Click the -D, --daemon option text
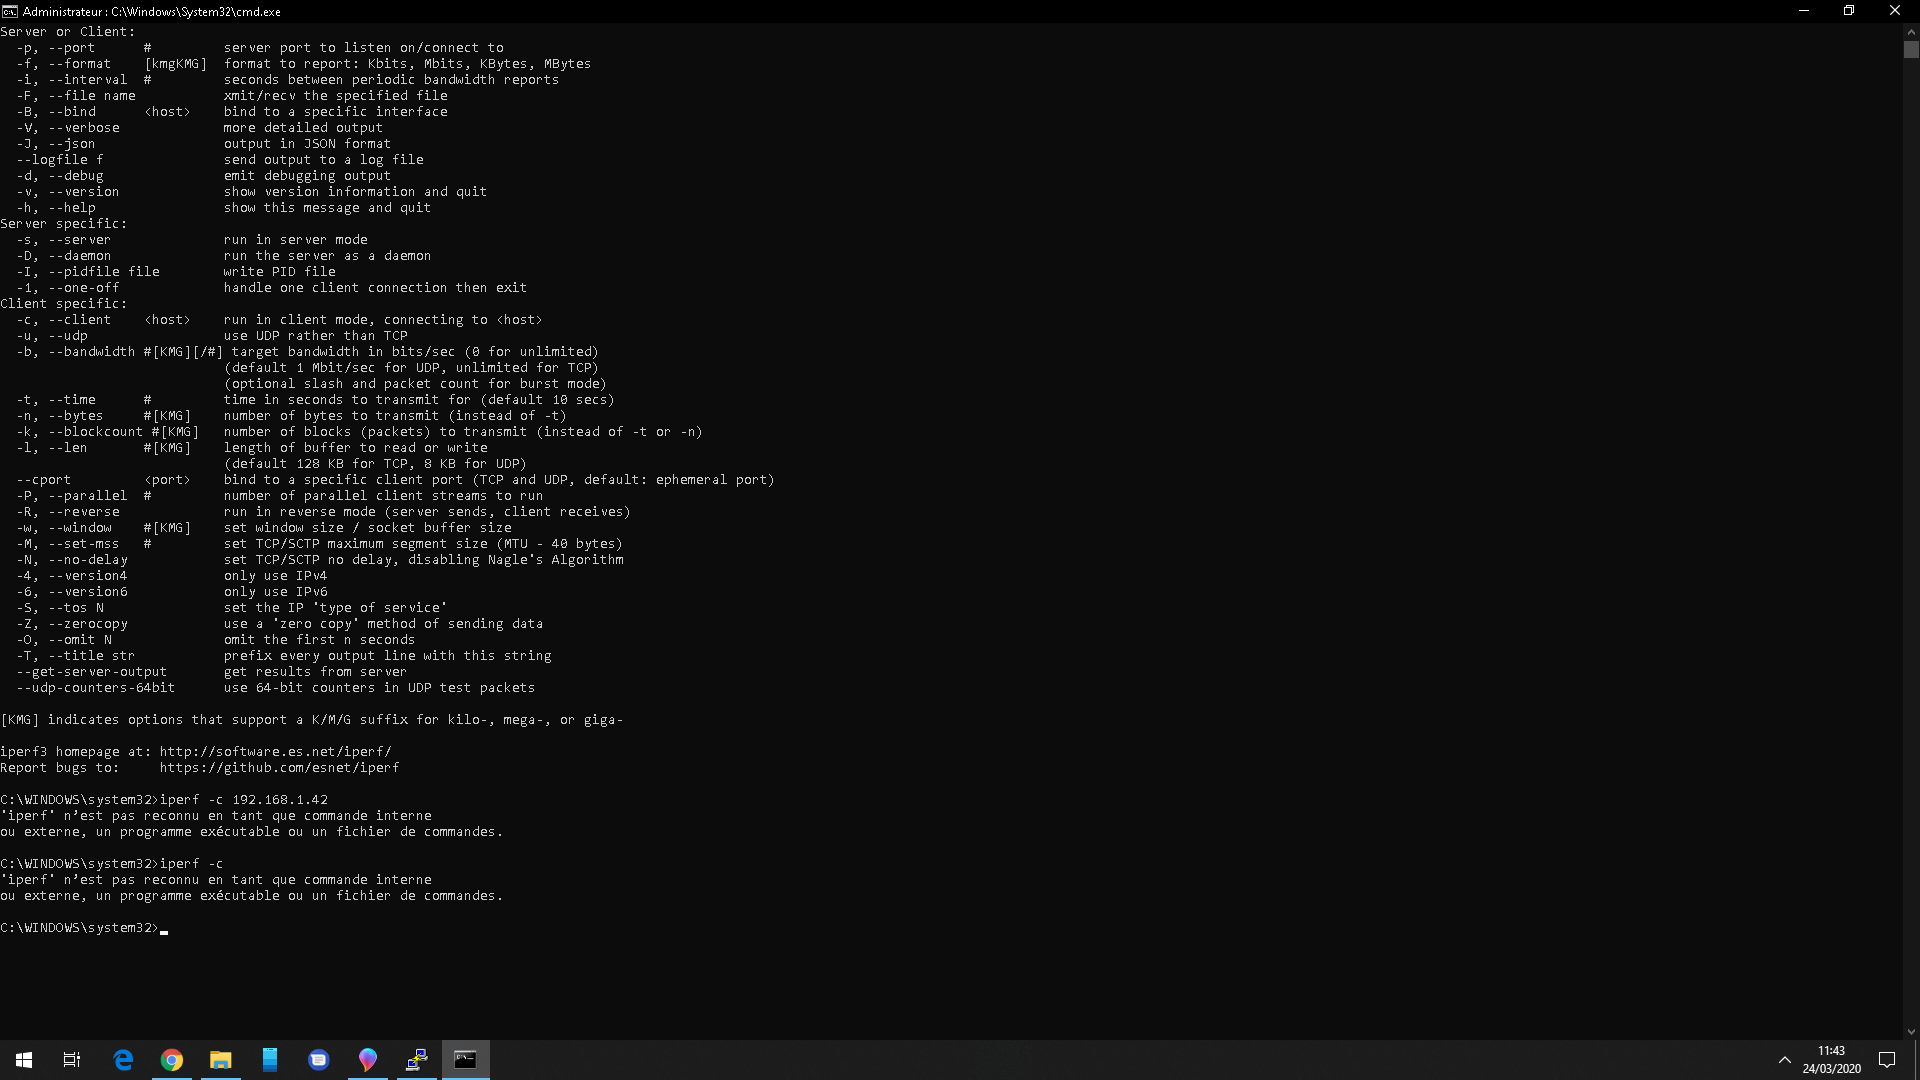The height and width of the screenshot is (1080, 1920). [64, 256]
